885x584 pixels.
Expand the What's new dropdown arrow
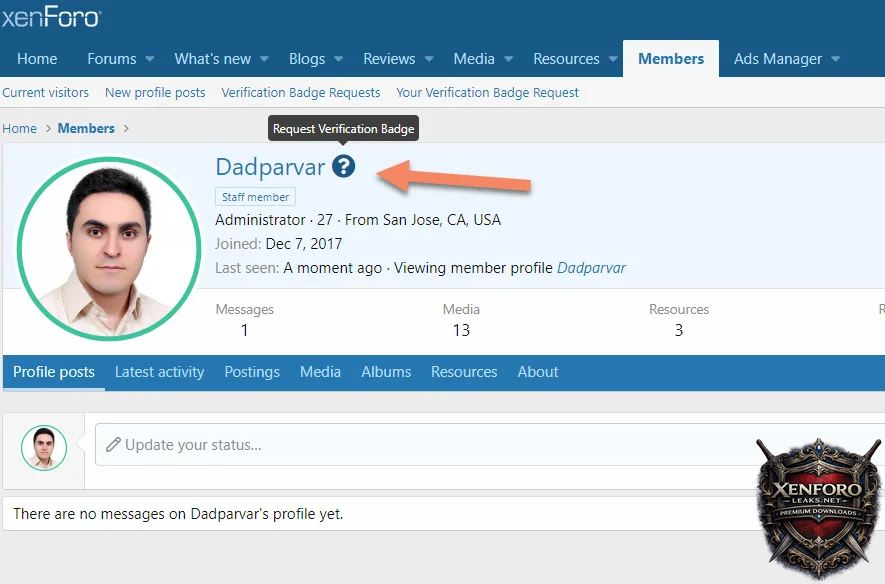tap(264, 59)
